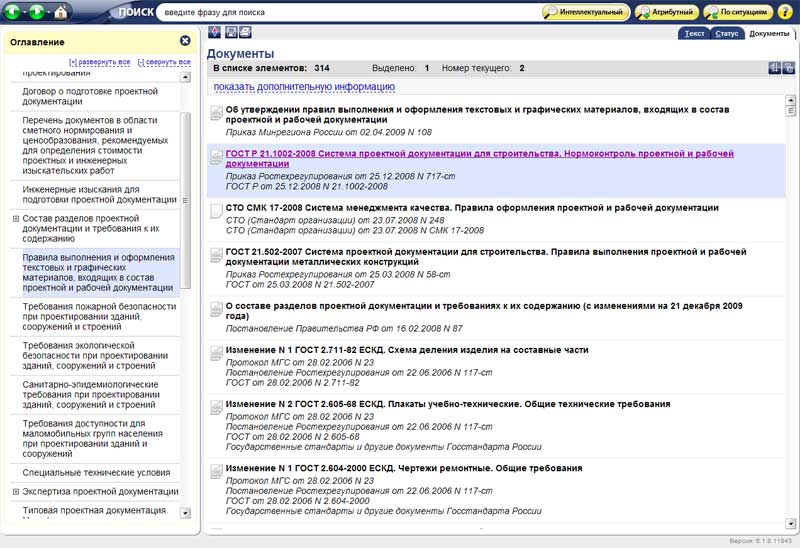This screenshot has width=800, height=548.
Task: Switch to the Статус tab
Action: tap(727, 34)
